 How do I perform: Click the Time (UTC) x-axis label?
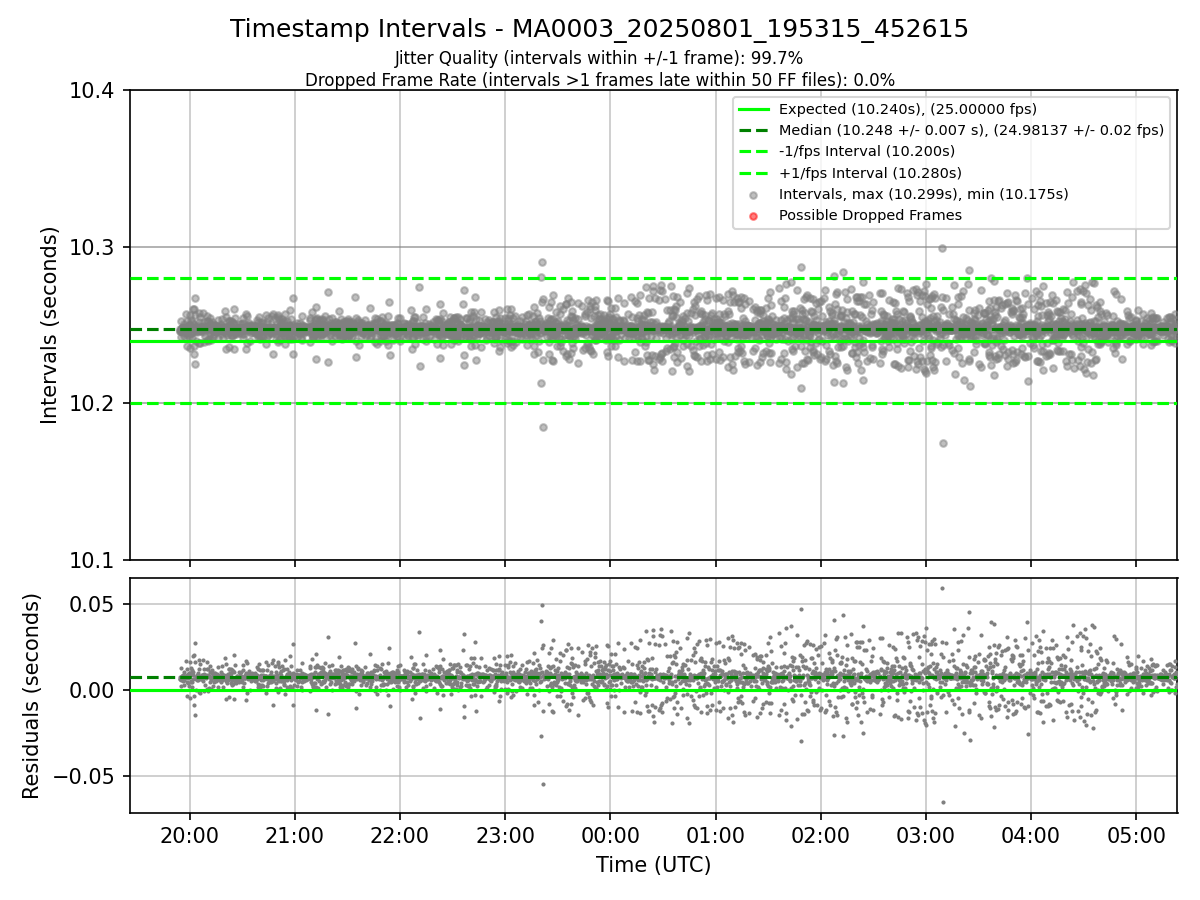point(653,865)
